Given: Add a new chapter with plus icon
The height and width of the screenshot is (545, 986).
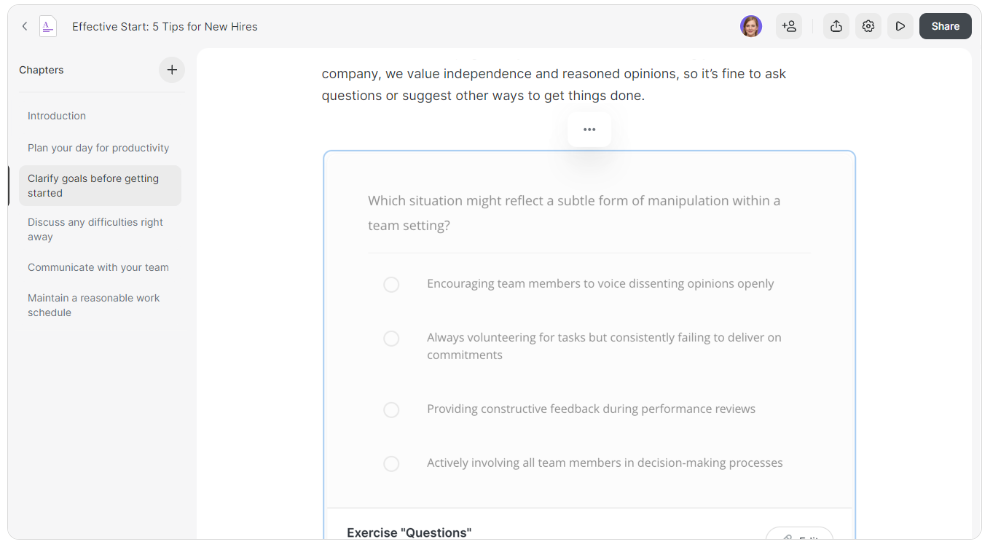Looking at the screenshot, I should point(172,70).
